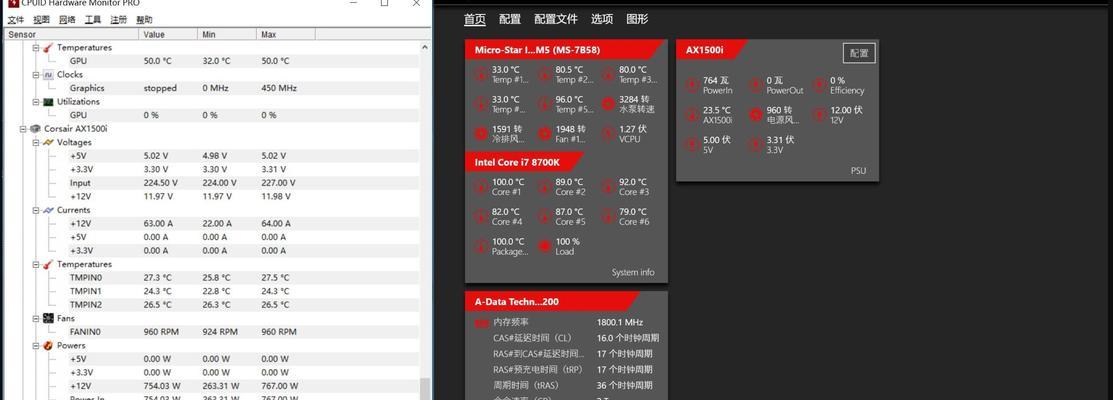The image size is (1113, 400).
Task: Open the 文件 menu in Hardware Monitor
Action: [x=16, y=20]
